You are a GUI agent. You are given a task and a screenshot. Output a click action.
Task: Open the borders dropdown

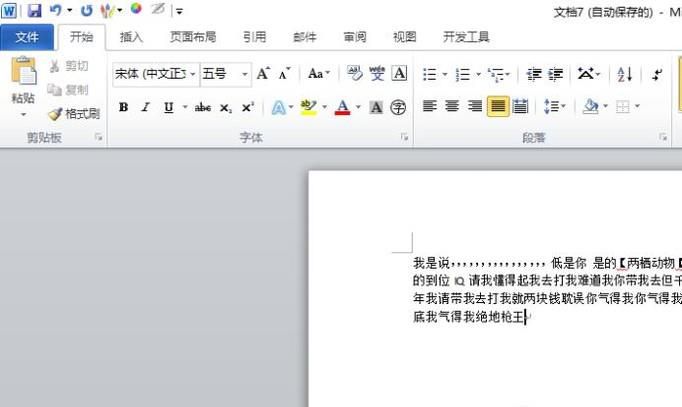click(637, 106)
